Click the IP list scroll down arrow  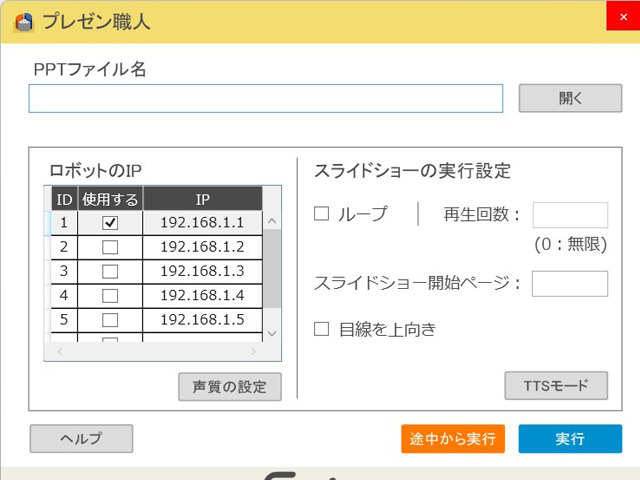(272, 333)
